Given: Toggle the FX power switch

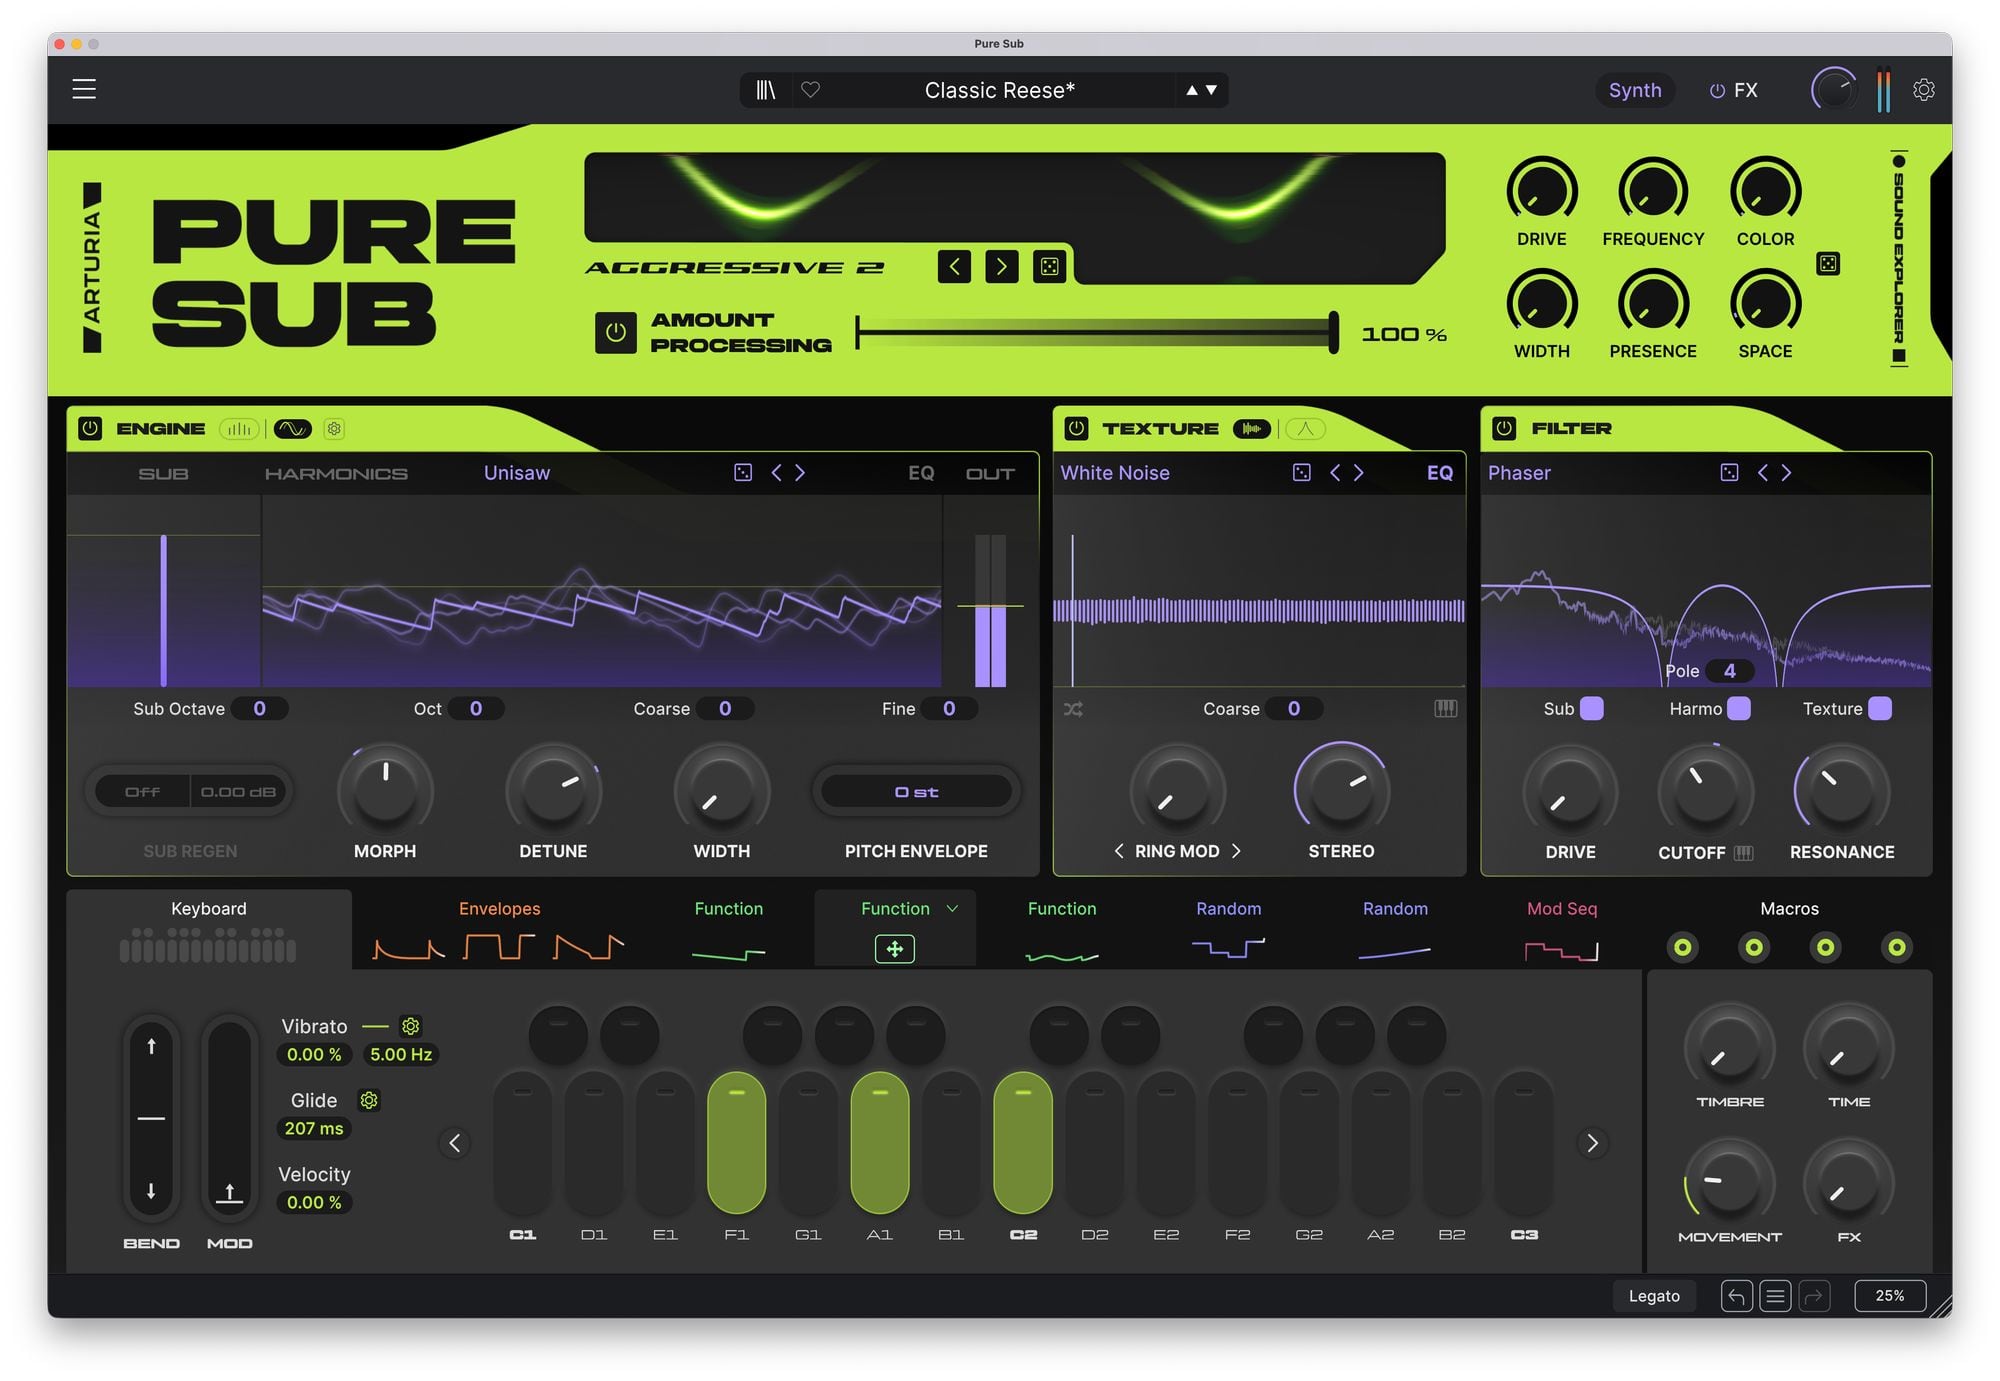Looking at the screenshot, I should tap(1717, 91).
